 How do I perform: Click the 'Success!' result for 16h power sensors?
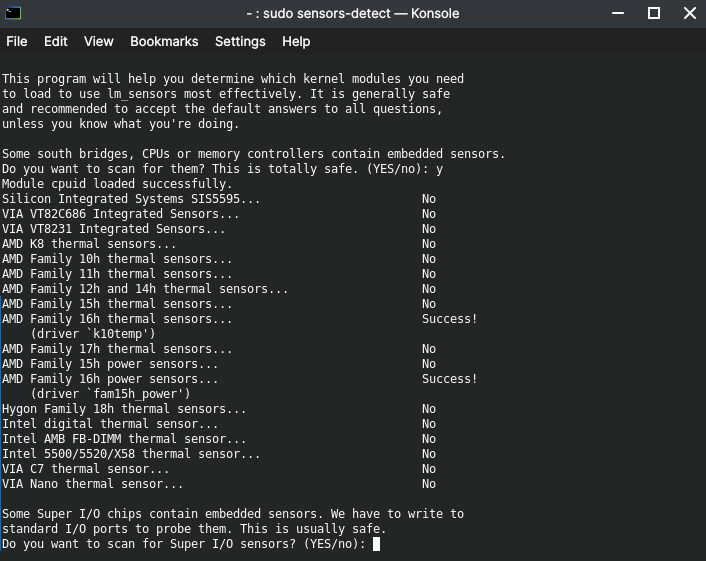(449, 379)
